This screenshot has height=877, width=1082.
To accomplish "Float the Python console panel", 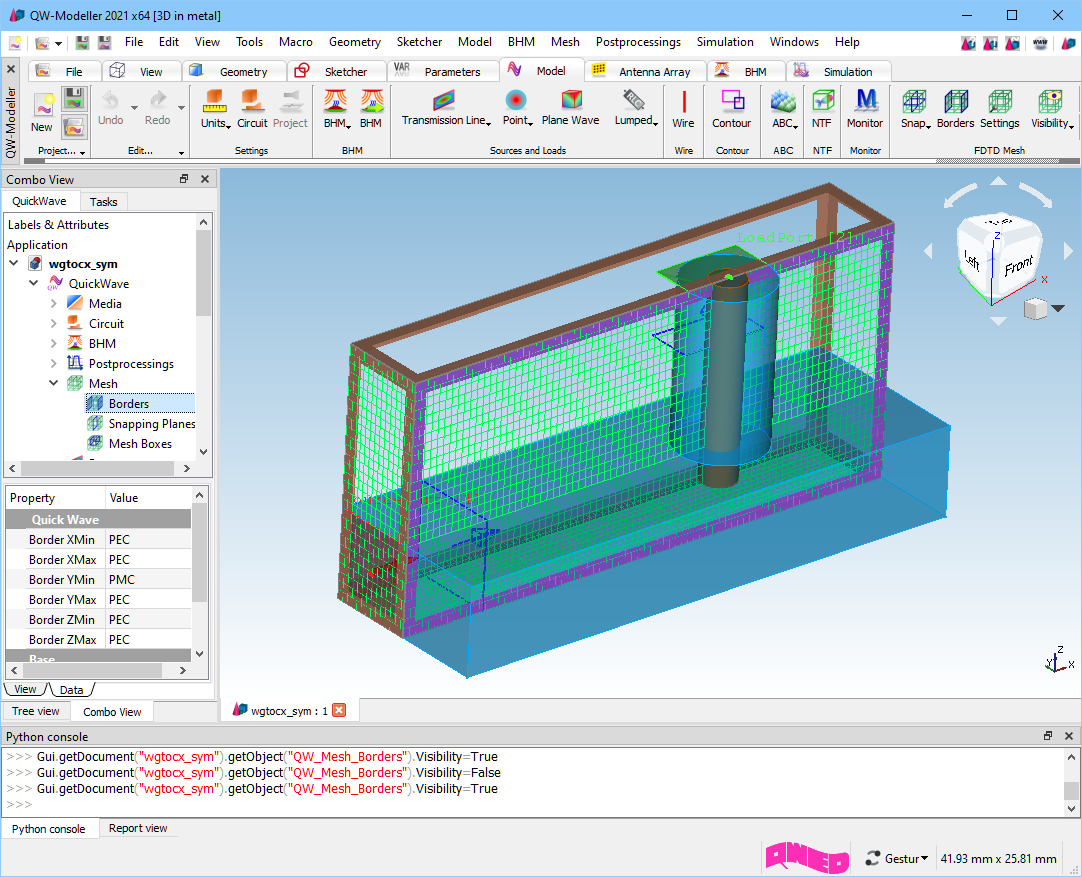I will coord(1048,736).
